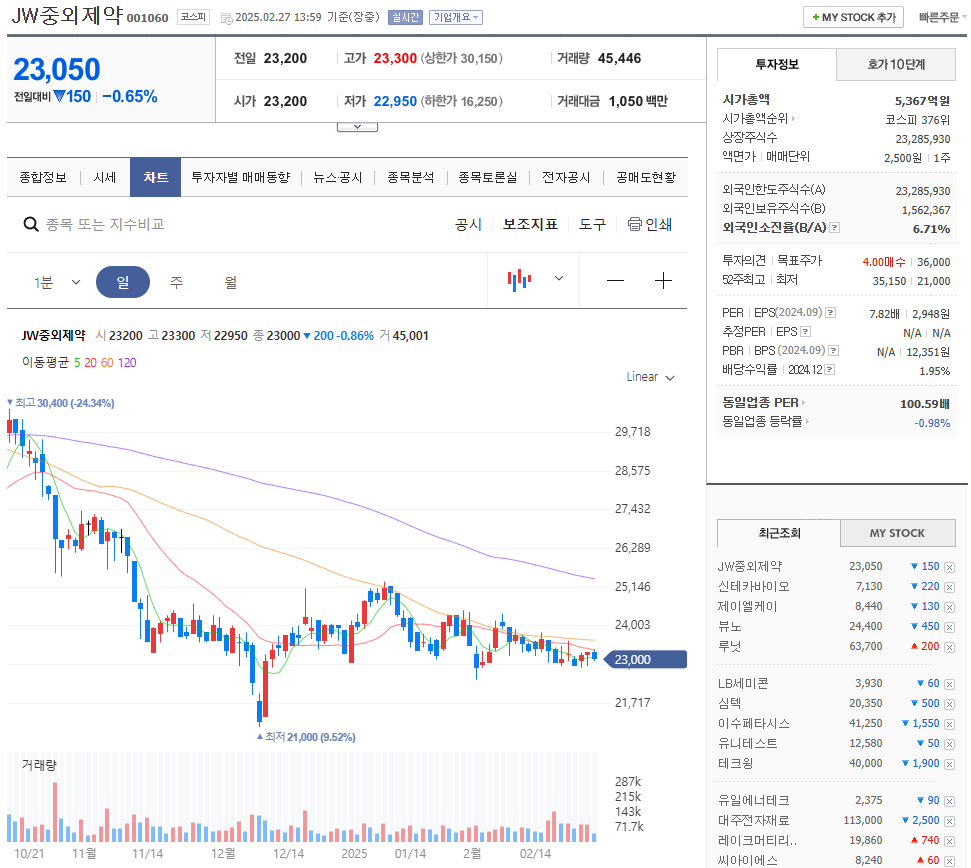Viewport: 971px width, 868px height.
Task: Zoom in on the chart with plus icon
Action: pos(663,281)
